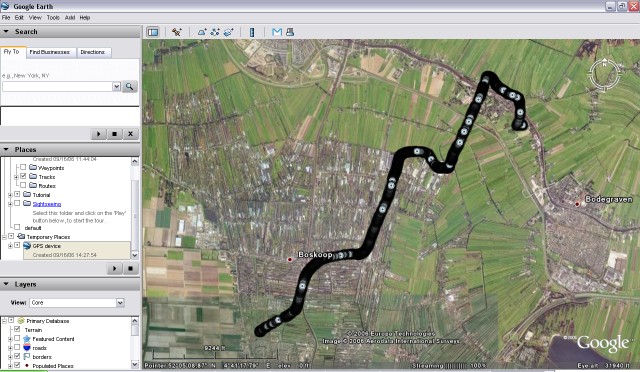Enable the Waypoints checkbox
The image size is (640, 372).
(x=23, y=167)
